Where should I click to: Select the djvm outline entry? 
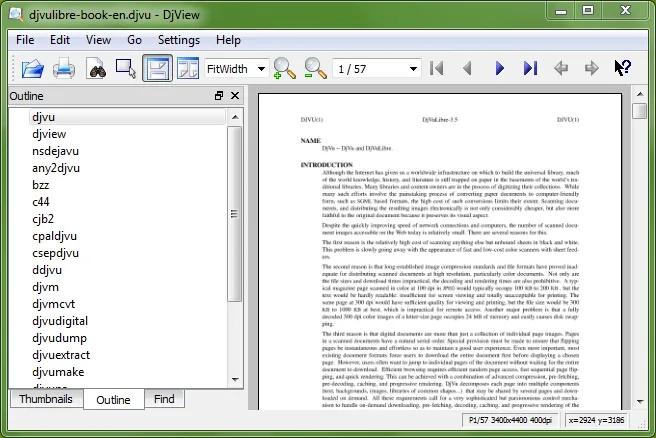pyautogui.click(x=46, y=287)
